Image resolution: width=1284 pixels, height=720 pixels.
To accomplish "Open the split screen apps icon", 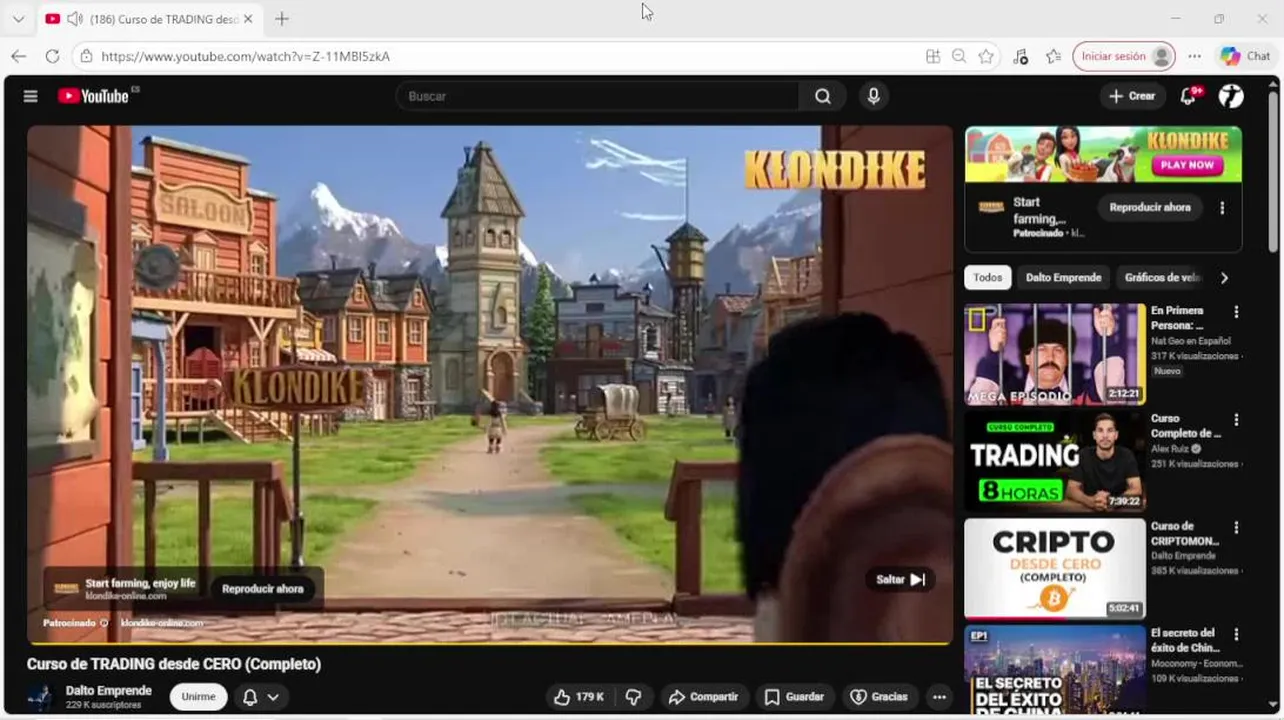I will [x=933, y=57].
